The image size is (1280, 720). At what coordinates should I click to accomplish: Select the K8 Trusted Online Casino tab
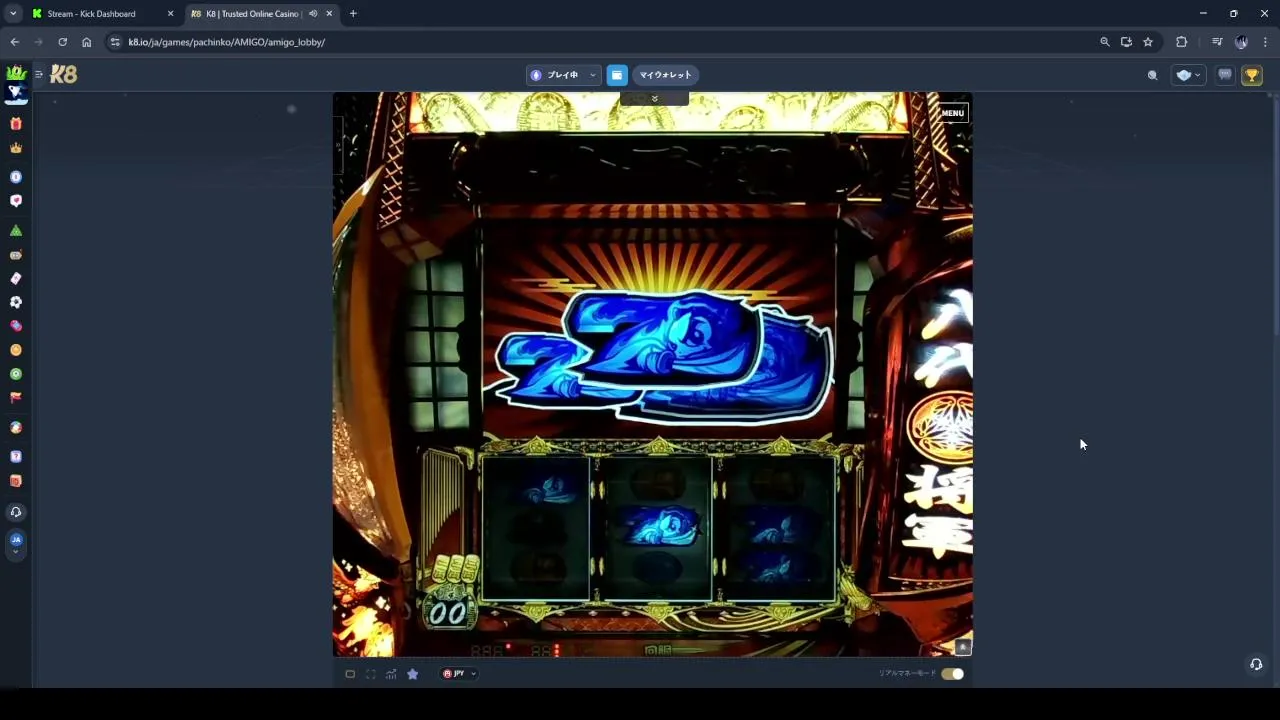[x=251, y=14]
